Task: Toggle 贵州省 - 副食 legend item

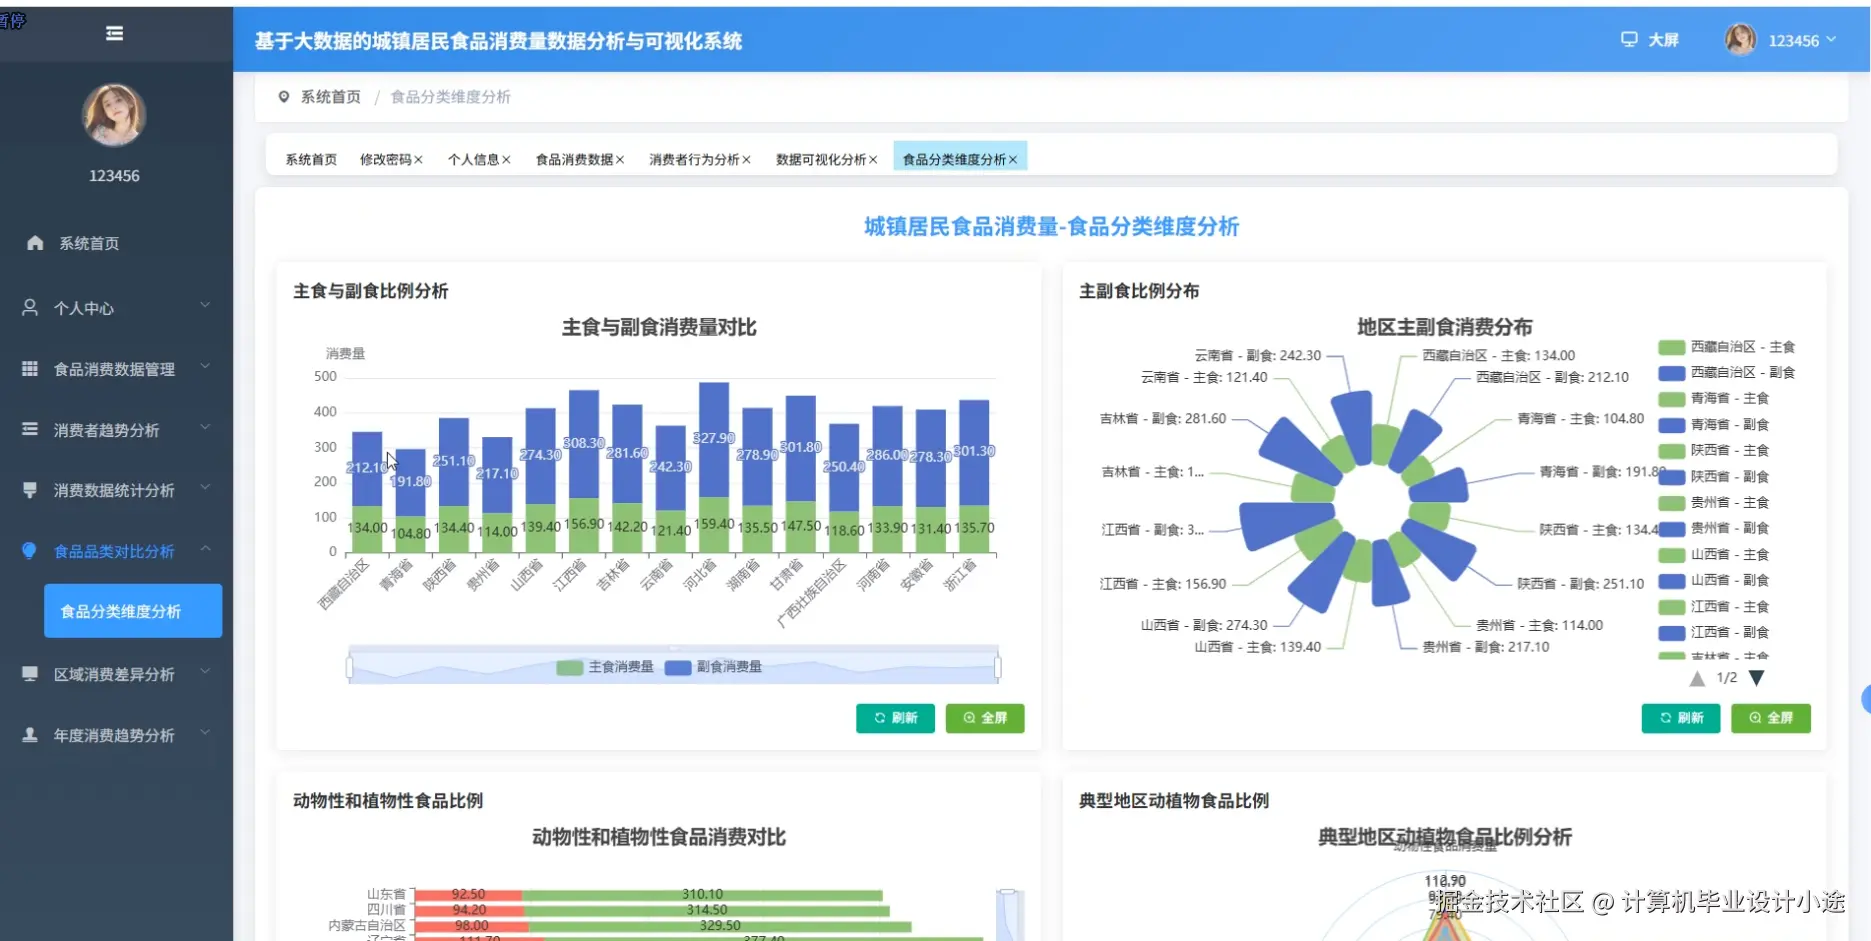Action: click(x=1713, y=528)
